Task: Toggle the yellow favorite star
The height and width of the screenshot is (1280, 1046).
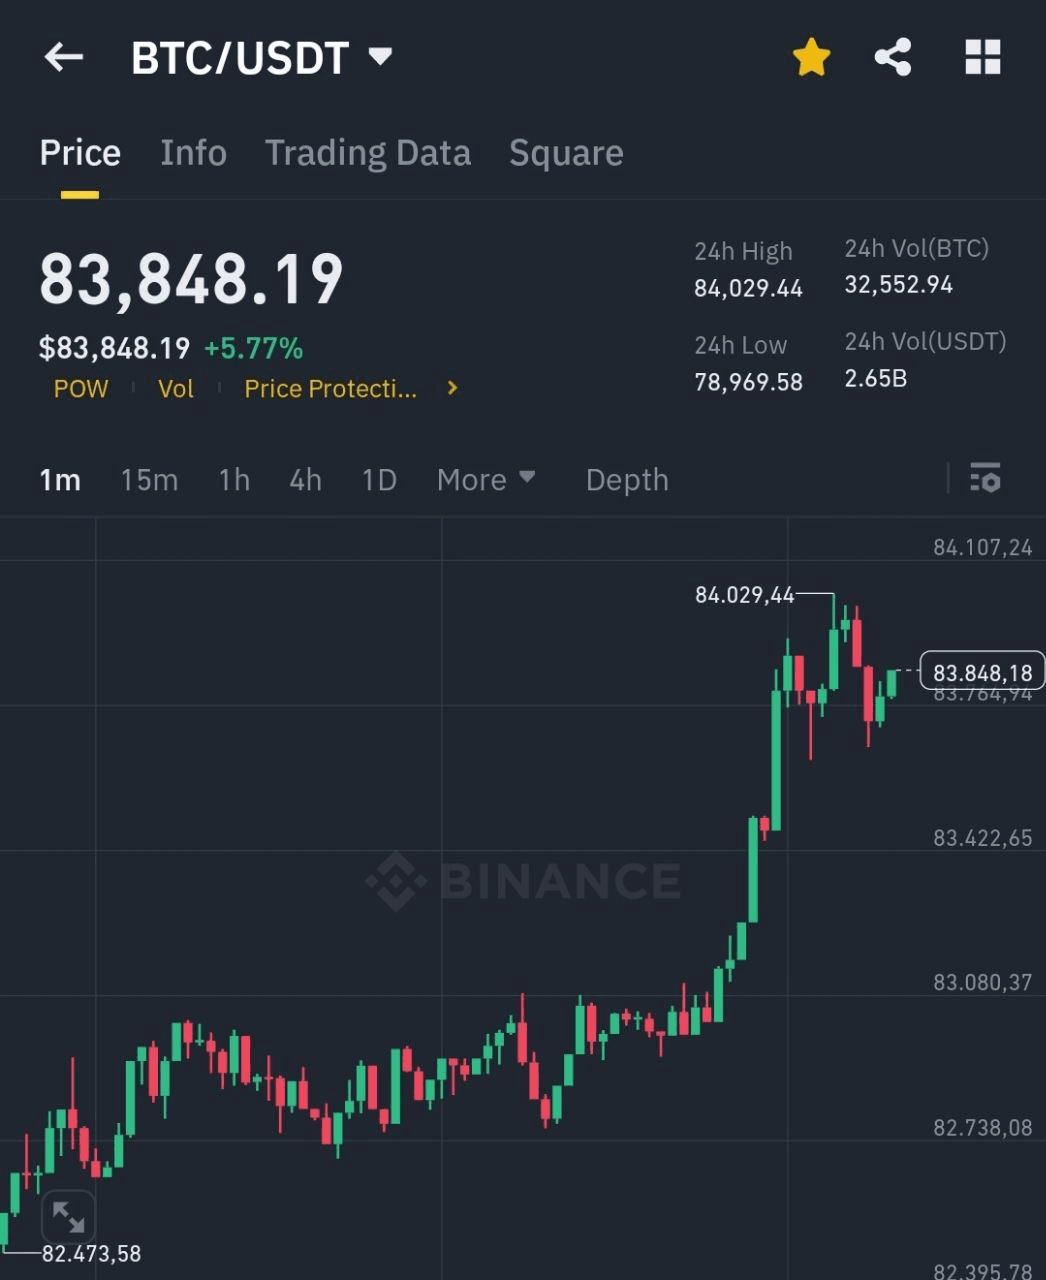Action: pyautogui.click(x=811, y=57)
